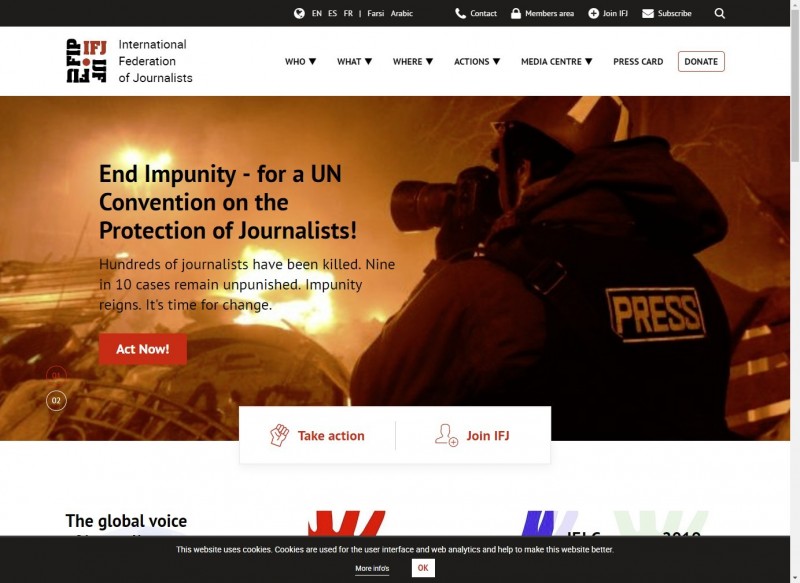Accept cookies with the OK button
The width and height of the screenshot is (800, 583).
tap(423, 568)
